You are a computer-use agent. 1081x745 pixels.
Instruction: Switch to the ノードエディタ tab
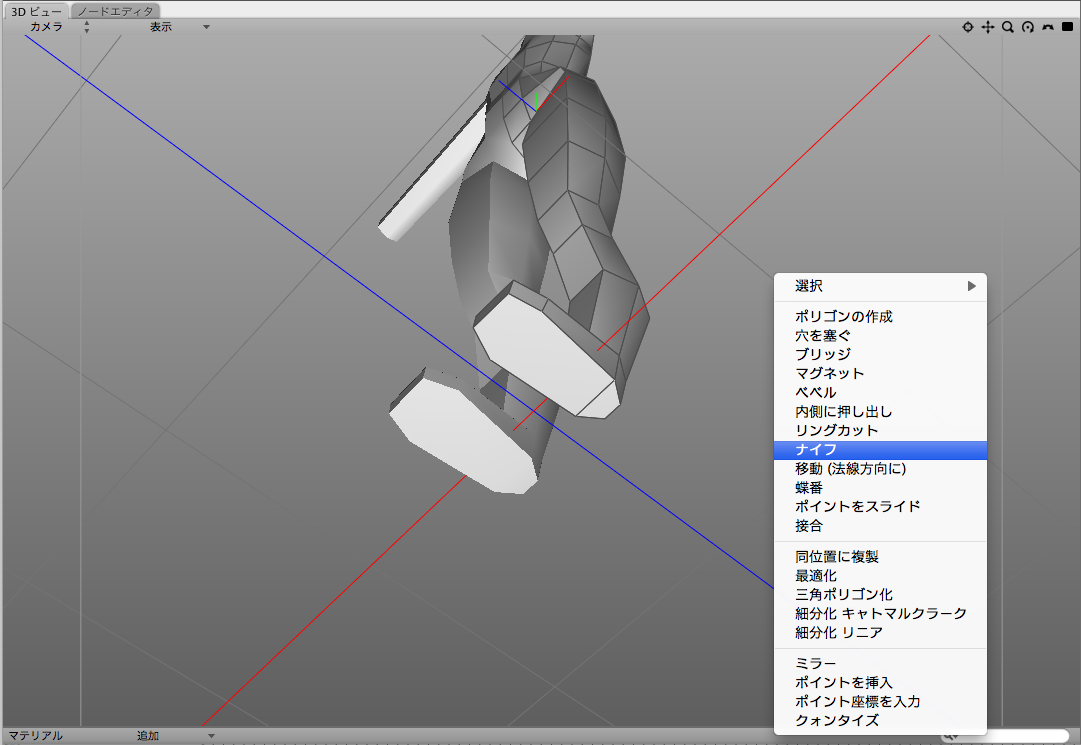[115, 11]
